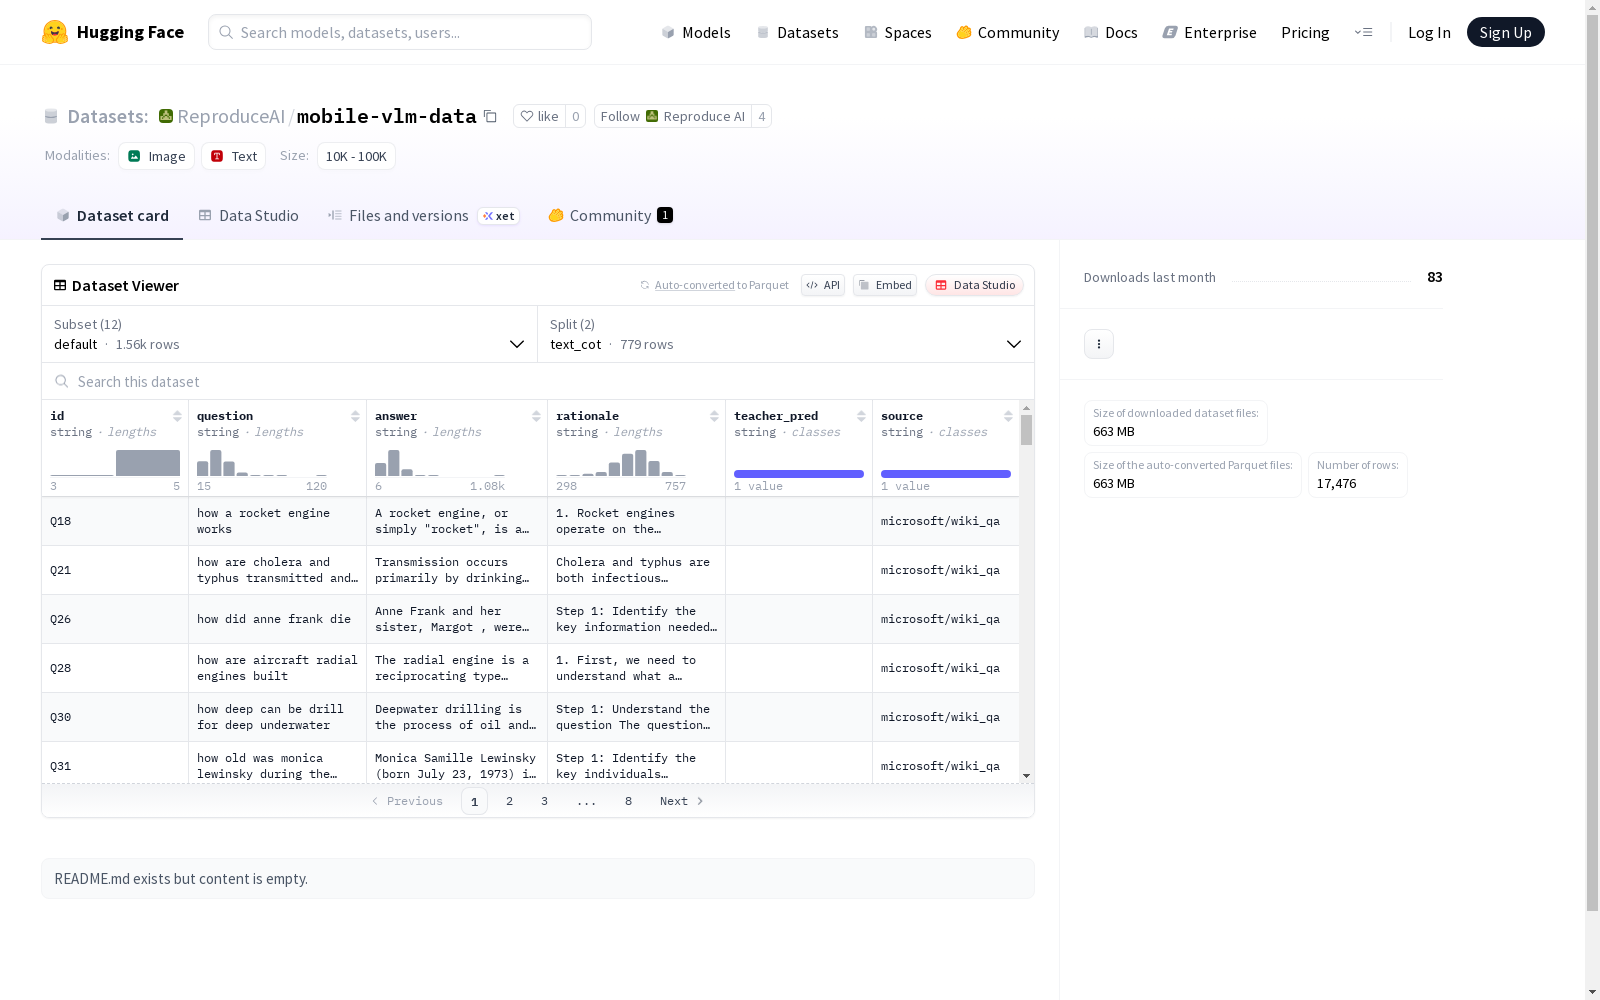Expand the Split text_cot dropdown

pos(786,334)
